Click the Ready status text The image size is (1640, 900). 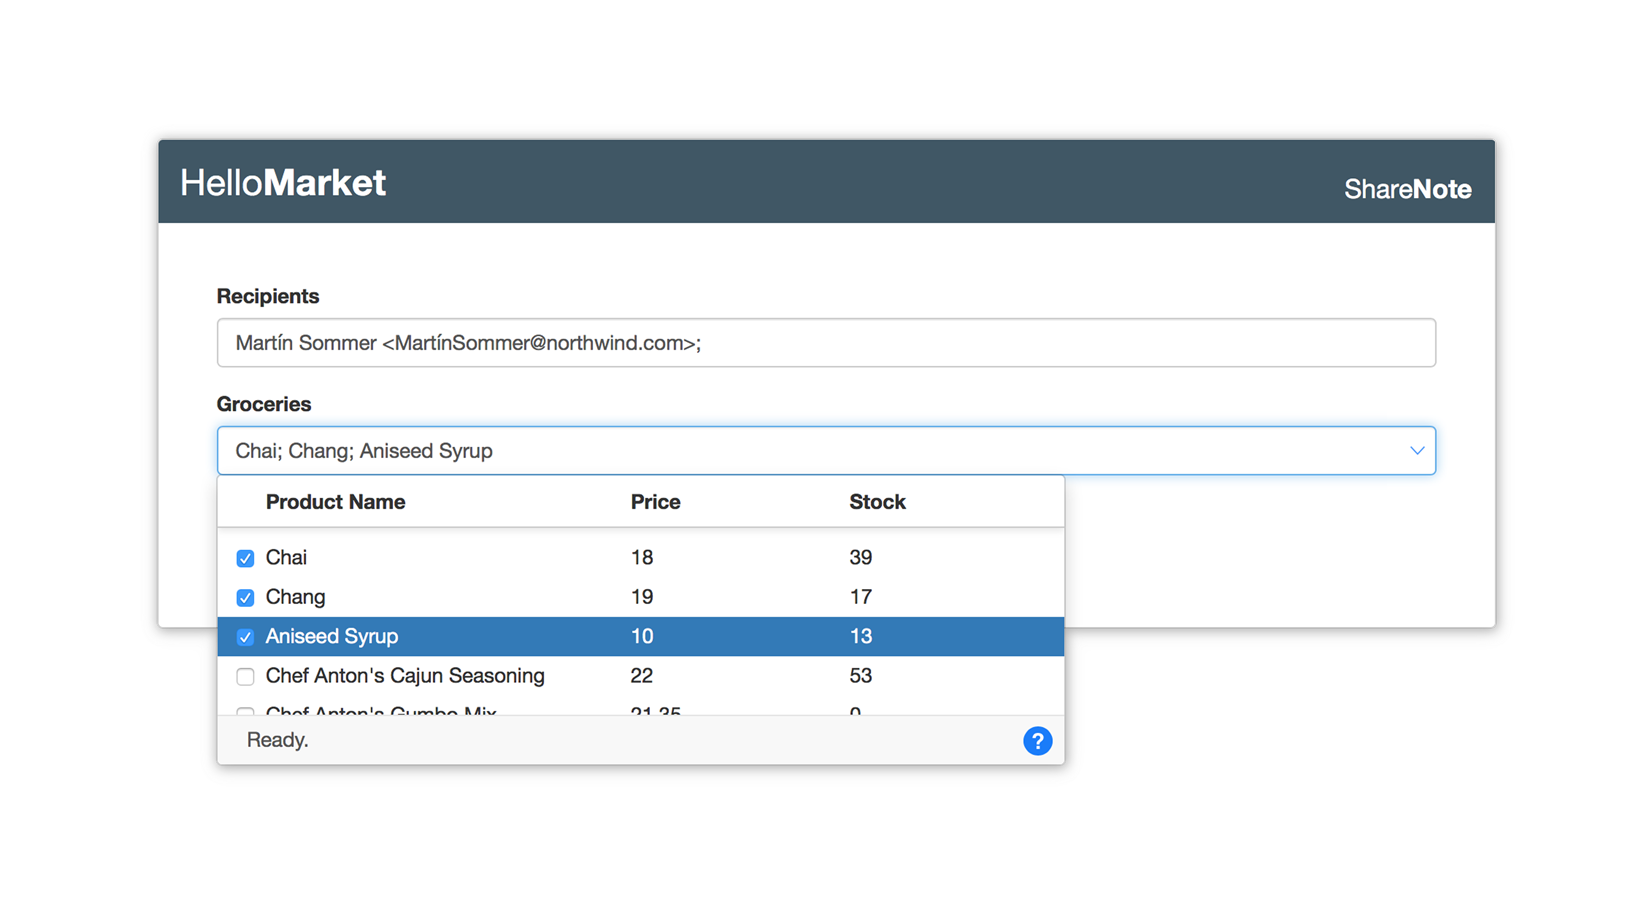pyautogui.click(x=278, y=740)
